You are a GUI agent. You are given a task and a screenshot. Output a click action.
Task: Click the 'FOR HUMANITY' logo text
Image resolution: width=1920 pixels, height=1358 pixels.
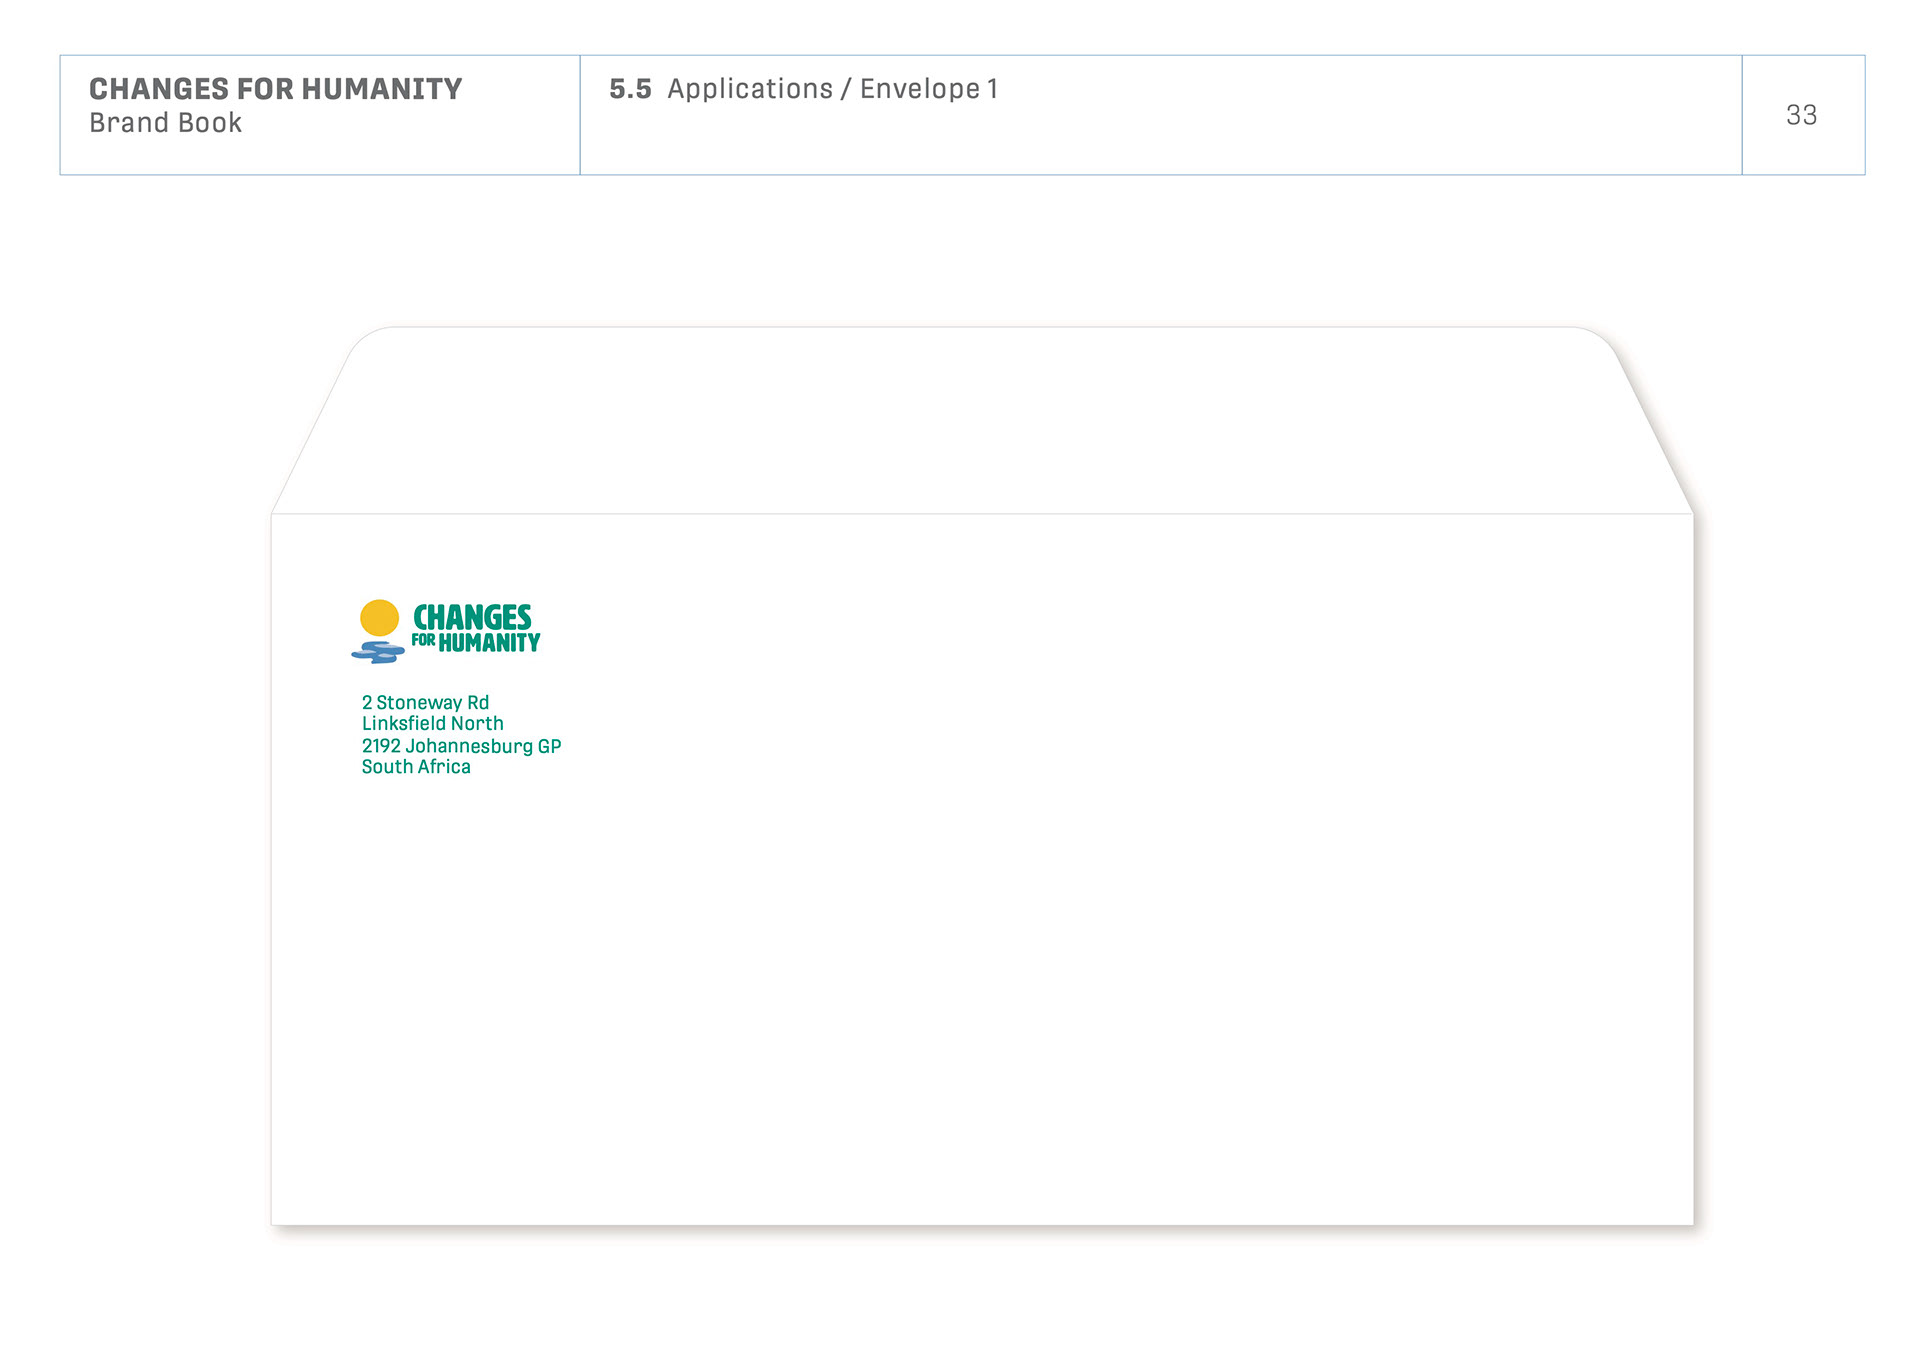click(476, 643)
